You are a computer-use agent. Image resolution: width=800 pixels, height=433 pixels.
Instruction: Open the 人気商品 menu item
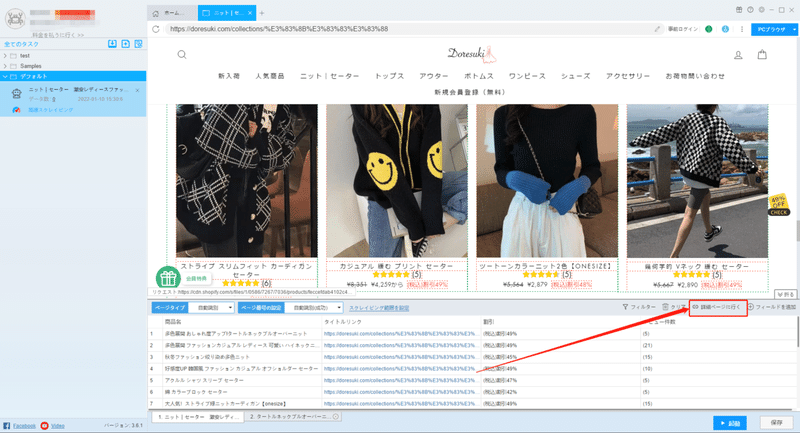[270, 76]
